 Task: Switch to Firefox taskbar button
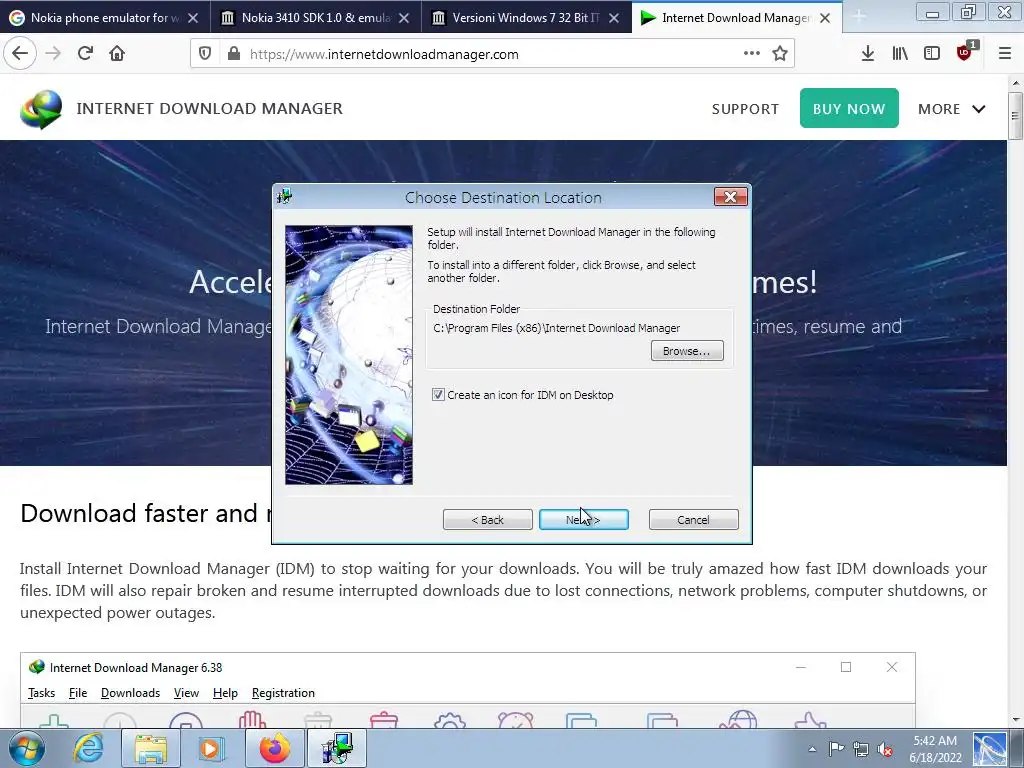[x=274, y=748]
